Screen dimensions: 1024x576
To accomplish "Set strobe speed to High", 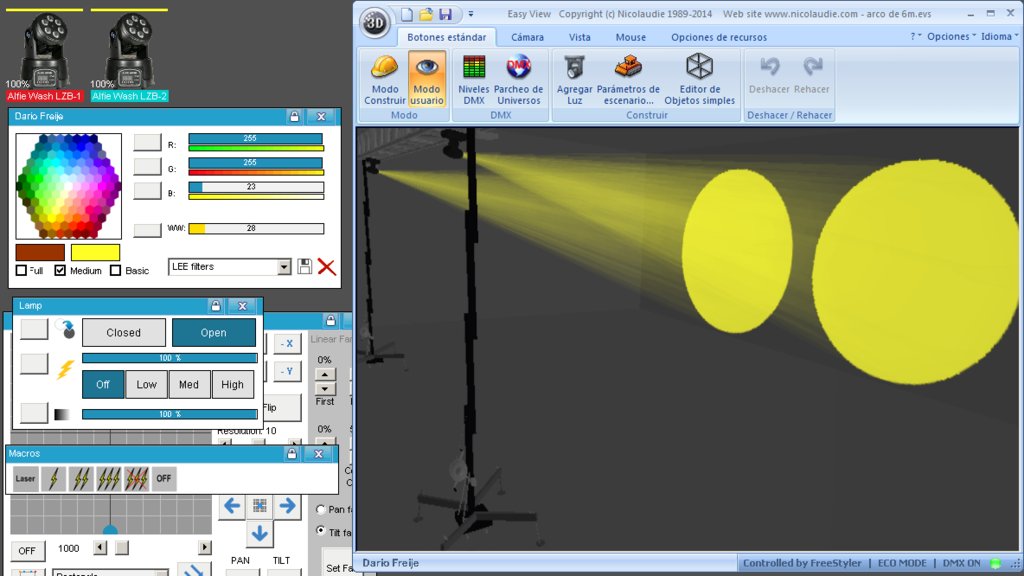I will pos(232,385).
